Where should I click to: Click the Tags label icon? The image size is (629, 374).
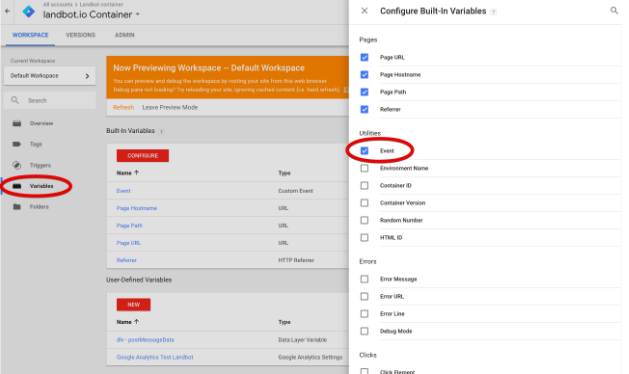click(x=17, y=144)
